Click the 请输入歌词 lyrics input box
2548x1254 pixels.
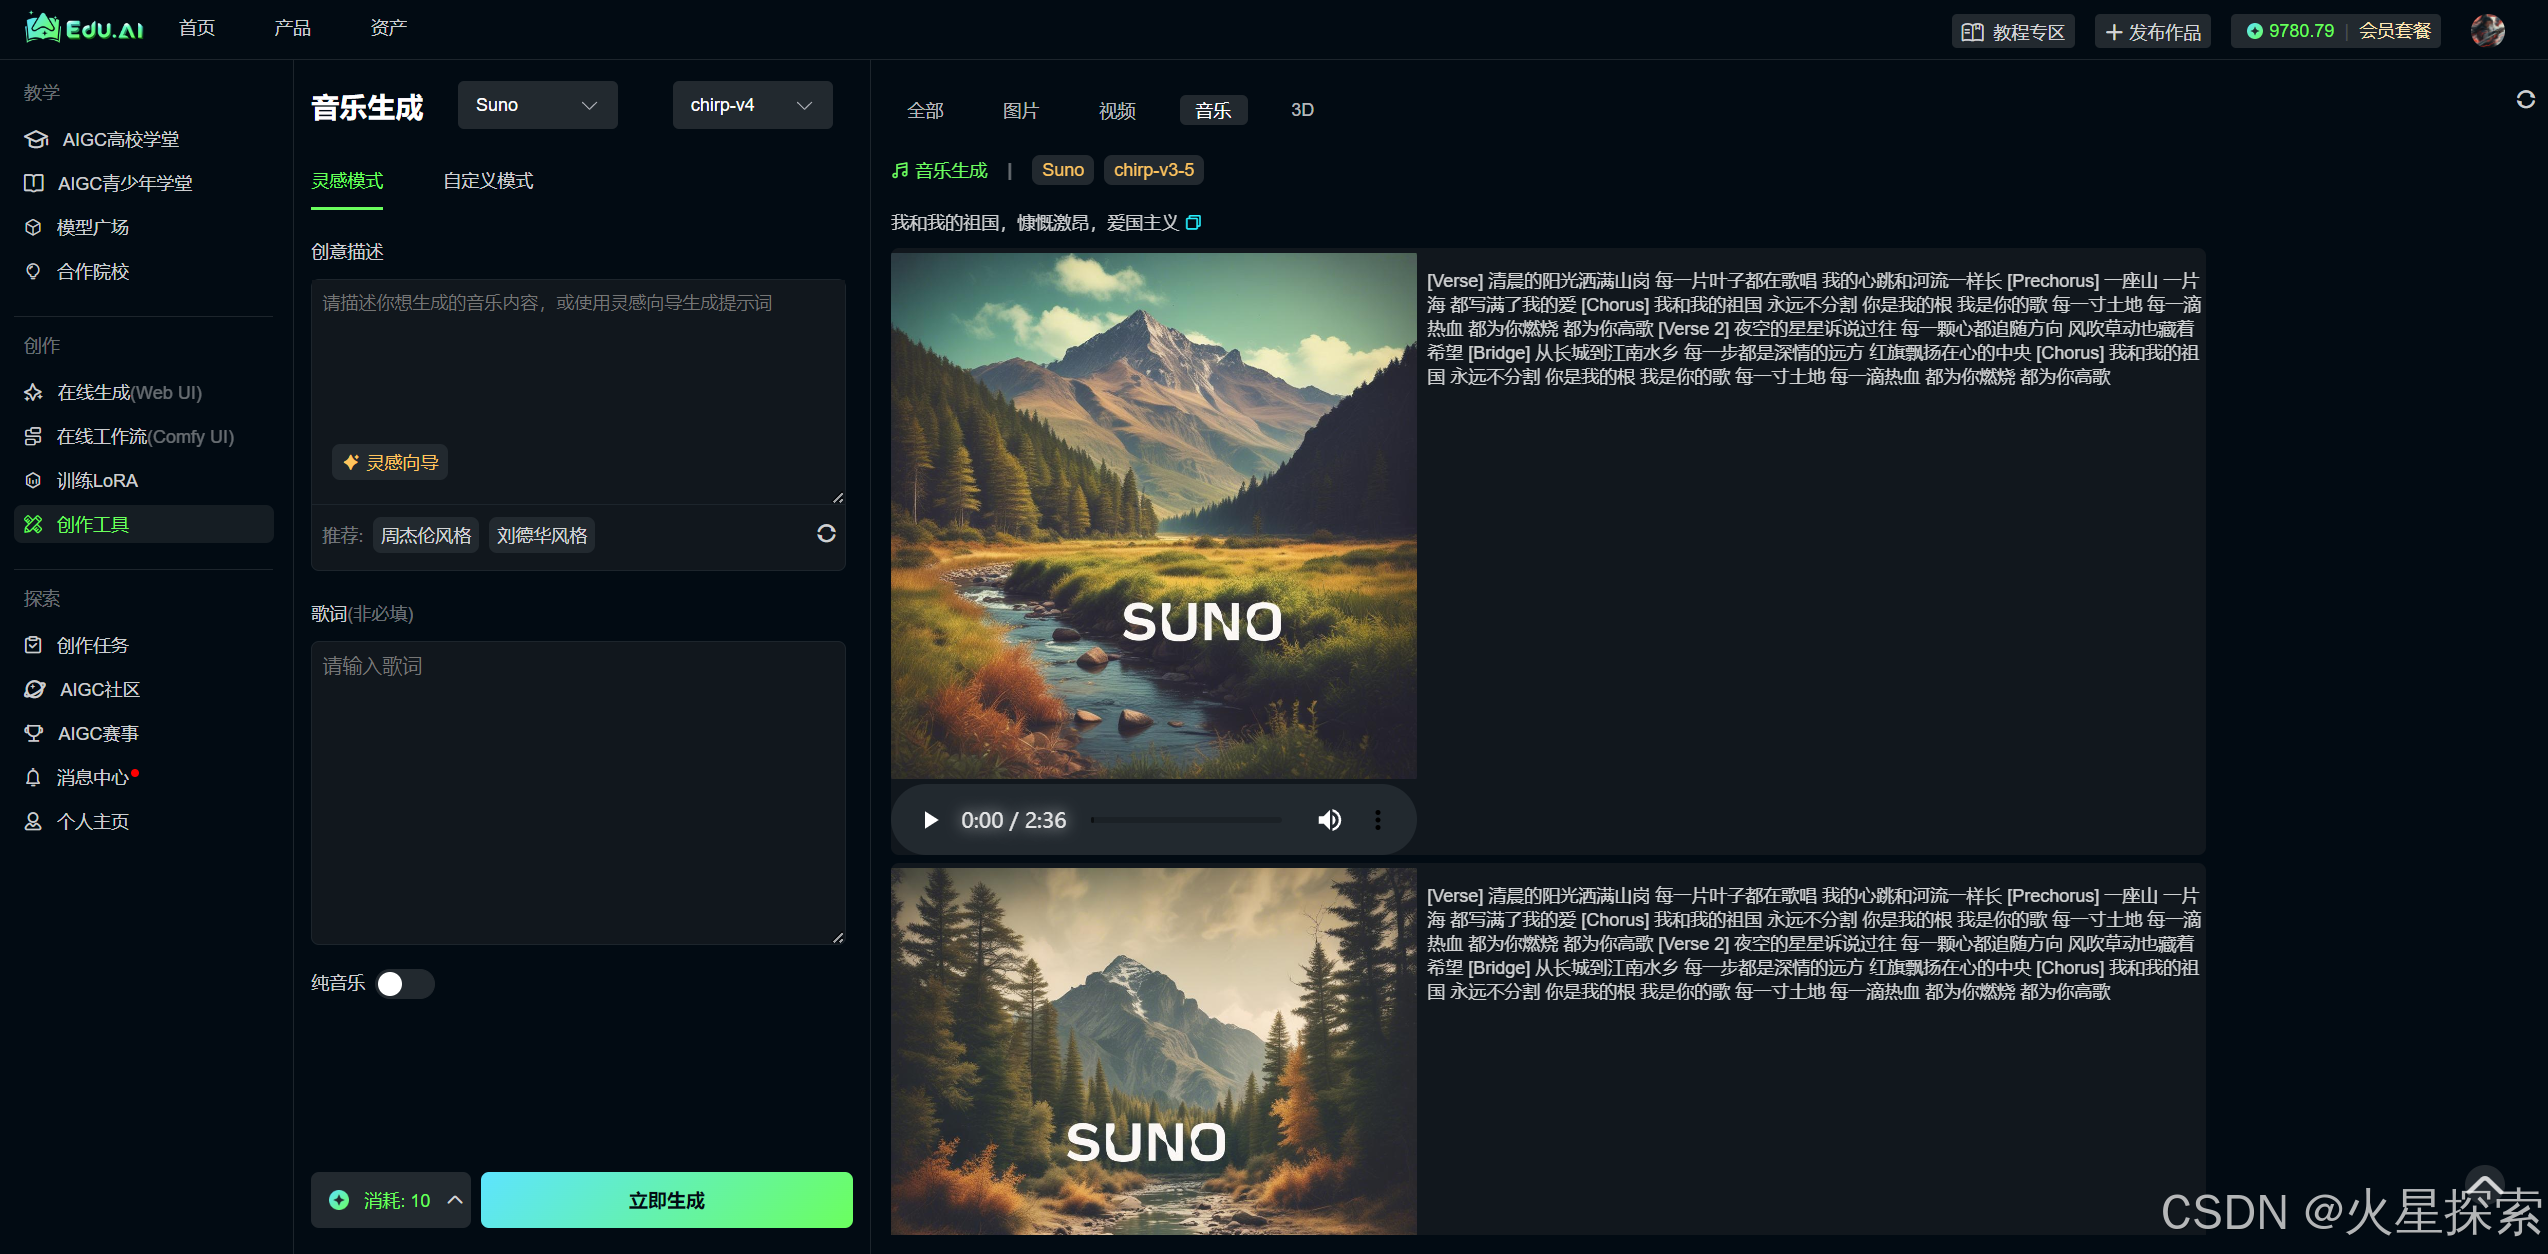[x=578, y=792]
